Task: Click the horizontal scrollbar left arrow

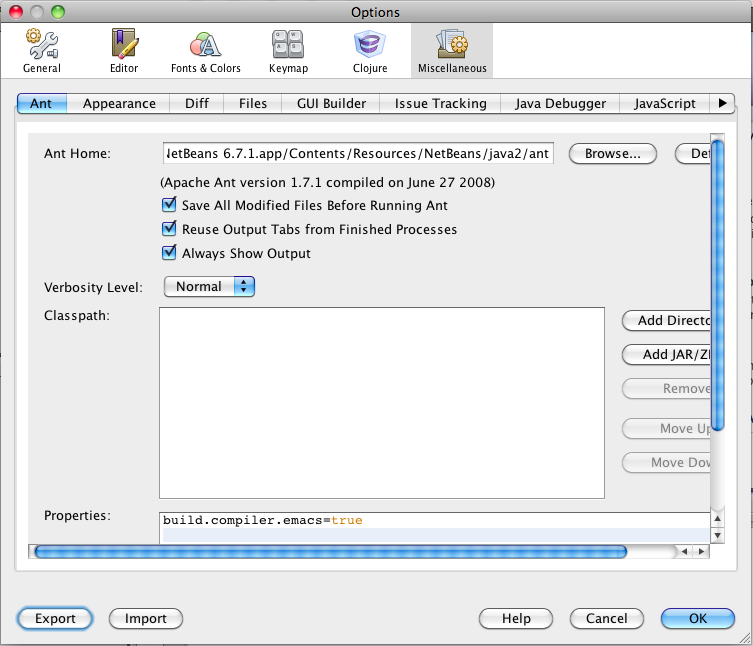Action: [x=684, y=551]
